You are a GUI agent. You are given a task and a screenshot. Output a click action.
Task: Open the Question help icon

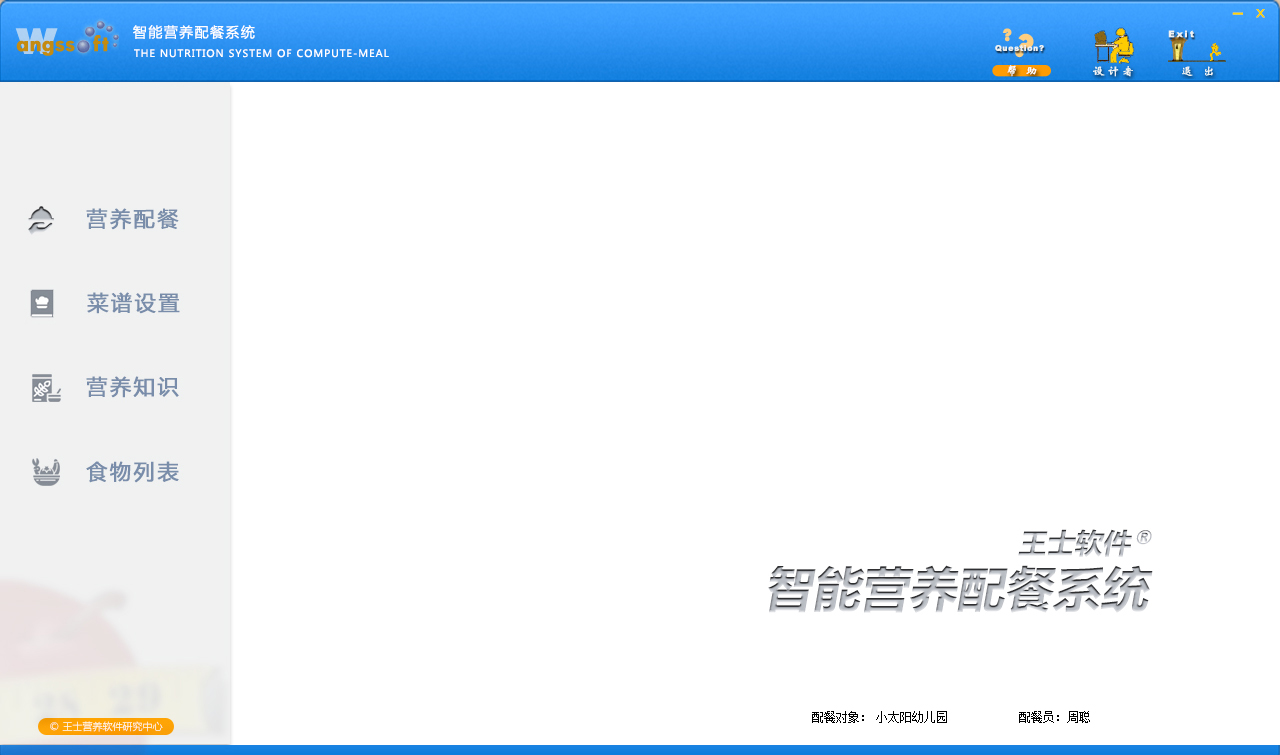pyautogui.click(x=1020, y=44)
